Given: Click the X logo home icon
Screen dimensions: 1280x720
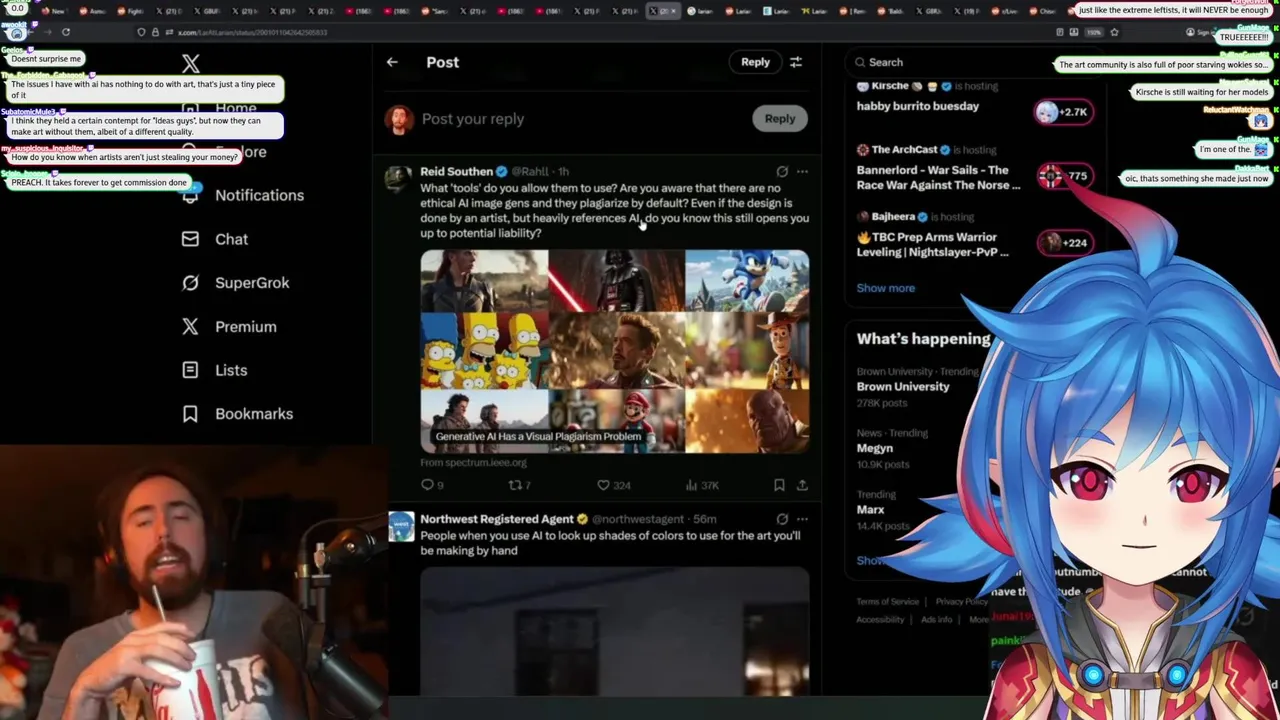Looking at the screenshot, I should pos(191,65).
